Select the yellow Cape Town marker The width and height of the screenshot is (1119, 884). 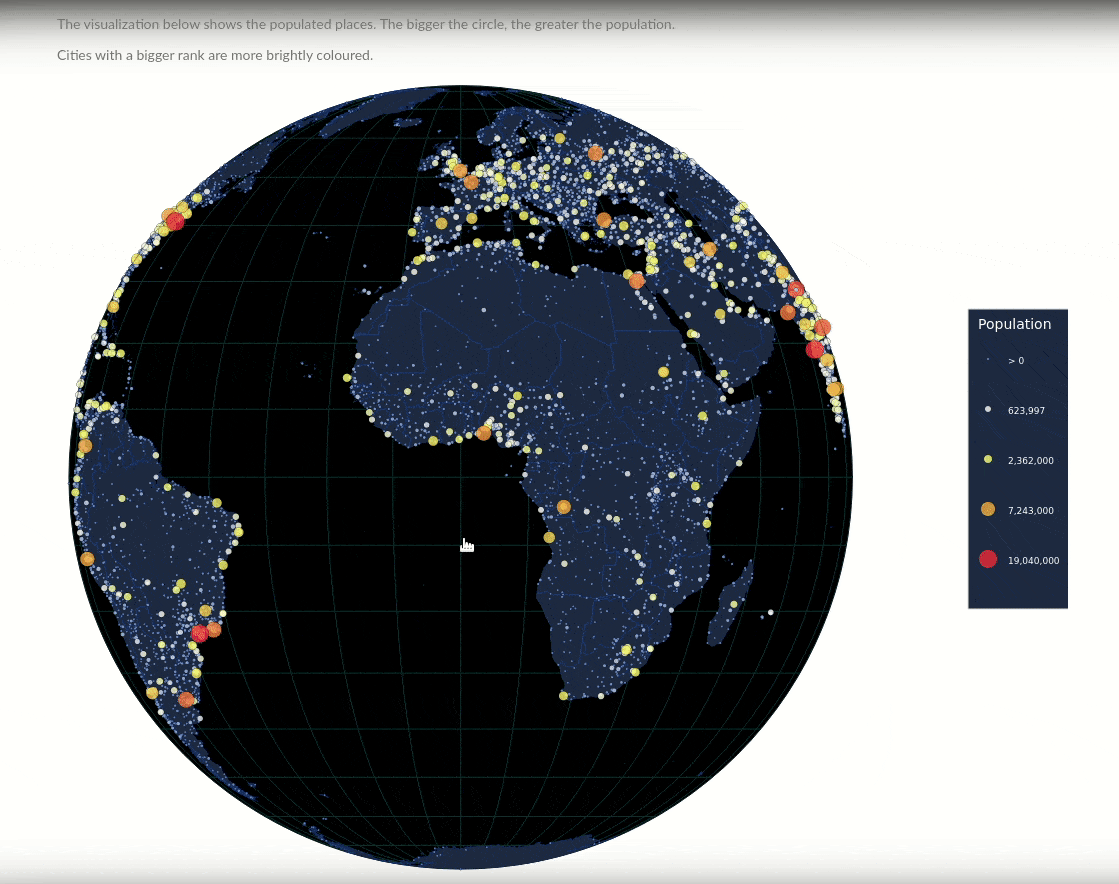click(564, 695)
